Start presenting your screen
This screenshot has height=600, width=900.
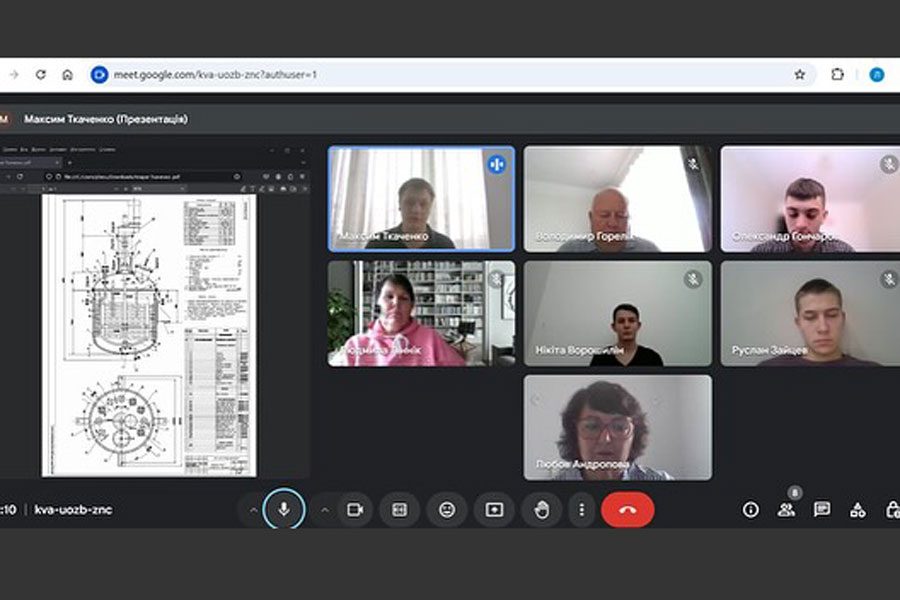coord(494,509)
